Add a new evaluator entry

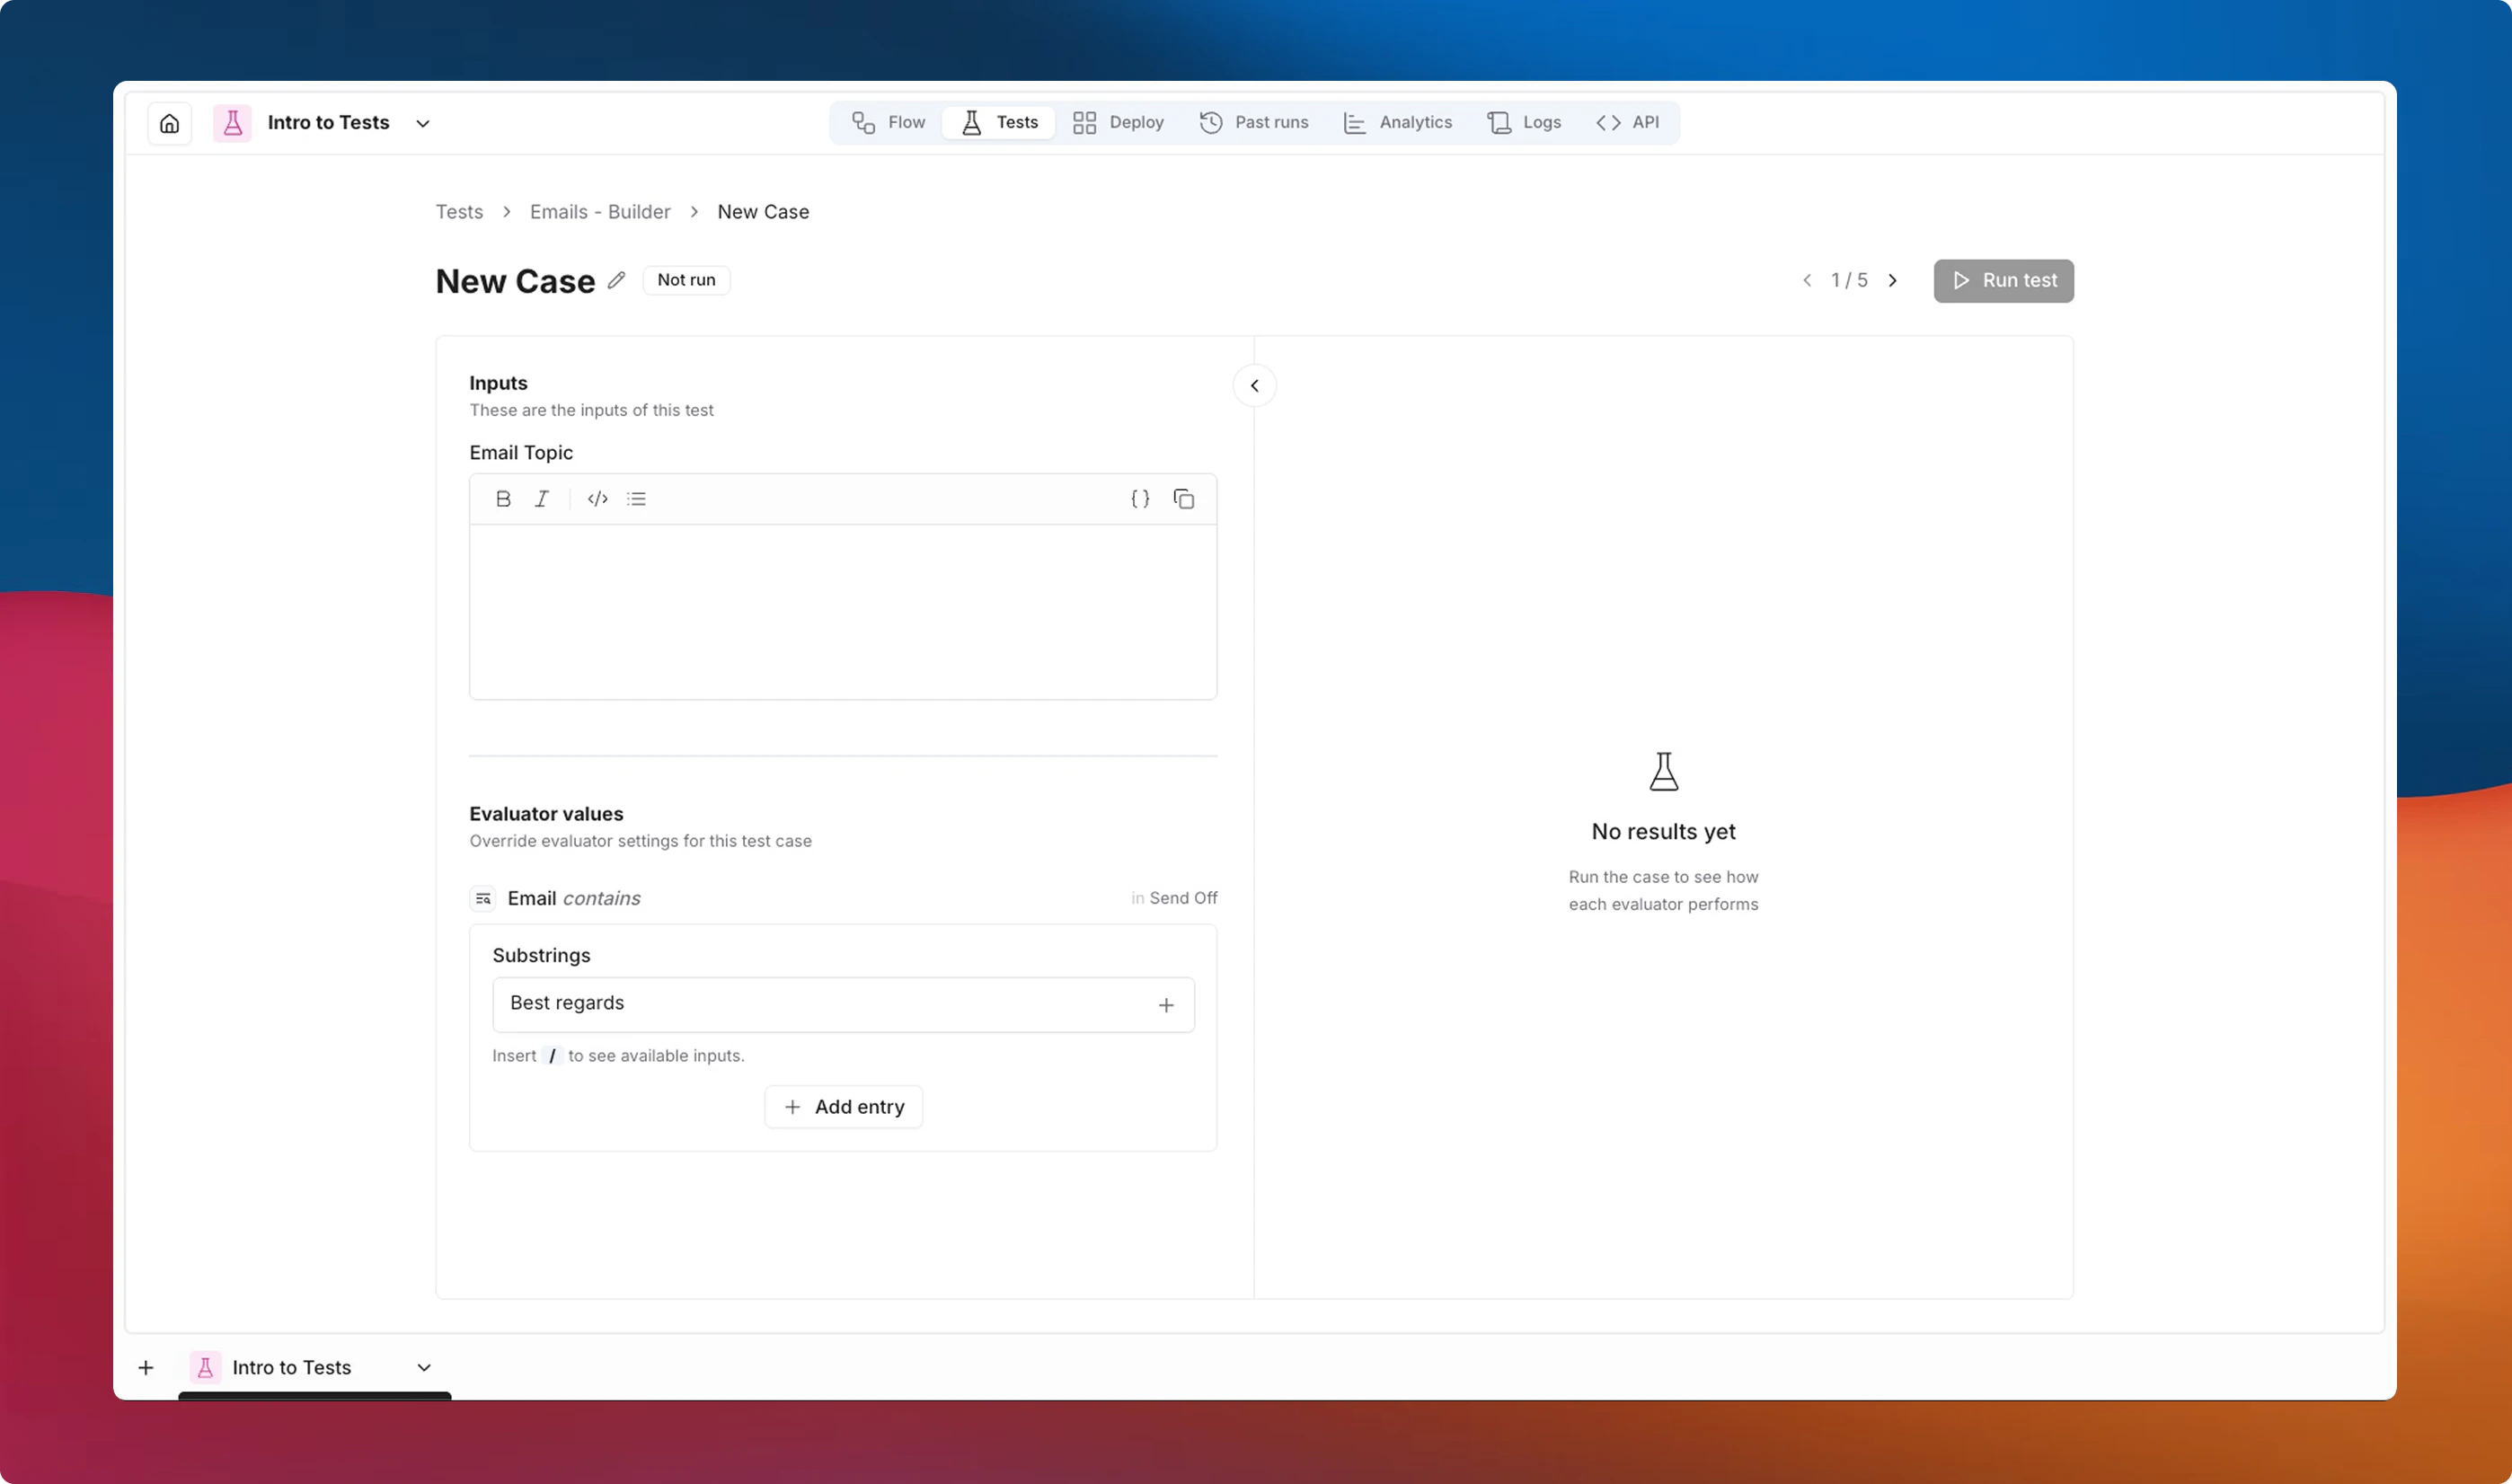tap(843, 1106)
